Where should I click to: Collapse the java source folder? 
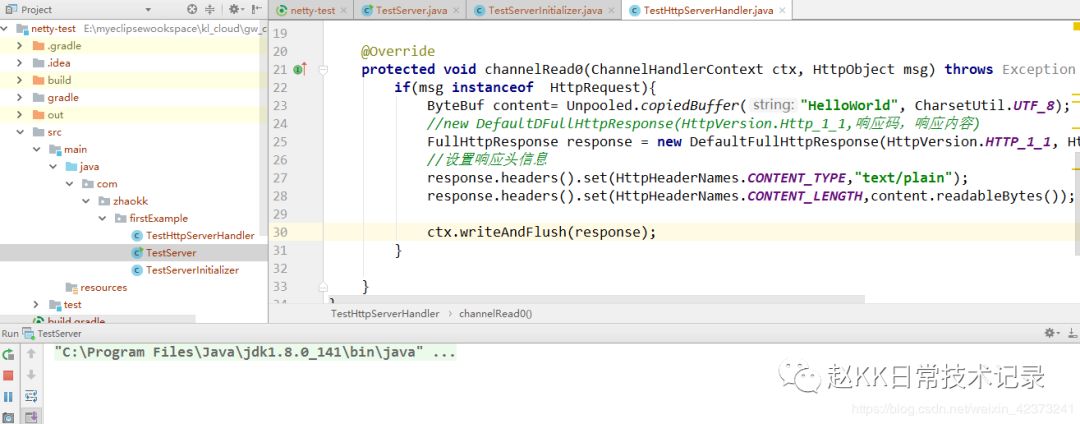pyautogui.click(x=53, y=167)
